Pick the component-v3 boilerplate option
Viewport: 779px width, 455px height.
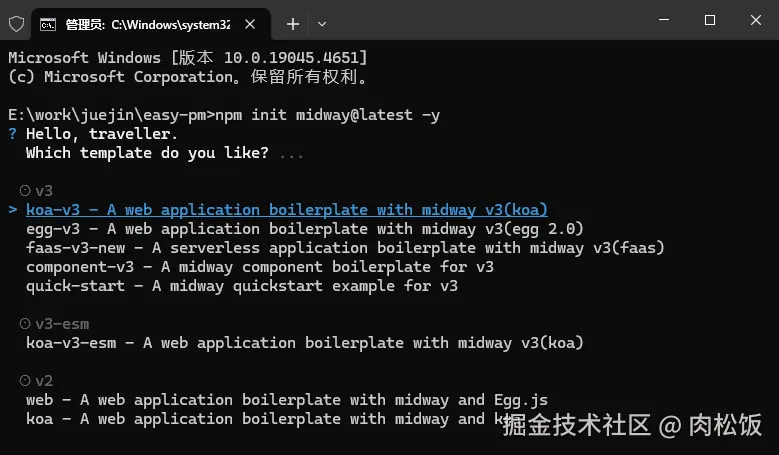[260, 267]
